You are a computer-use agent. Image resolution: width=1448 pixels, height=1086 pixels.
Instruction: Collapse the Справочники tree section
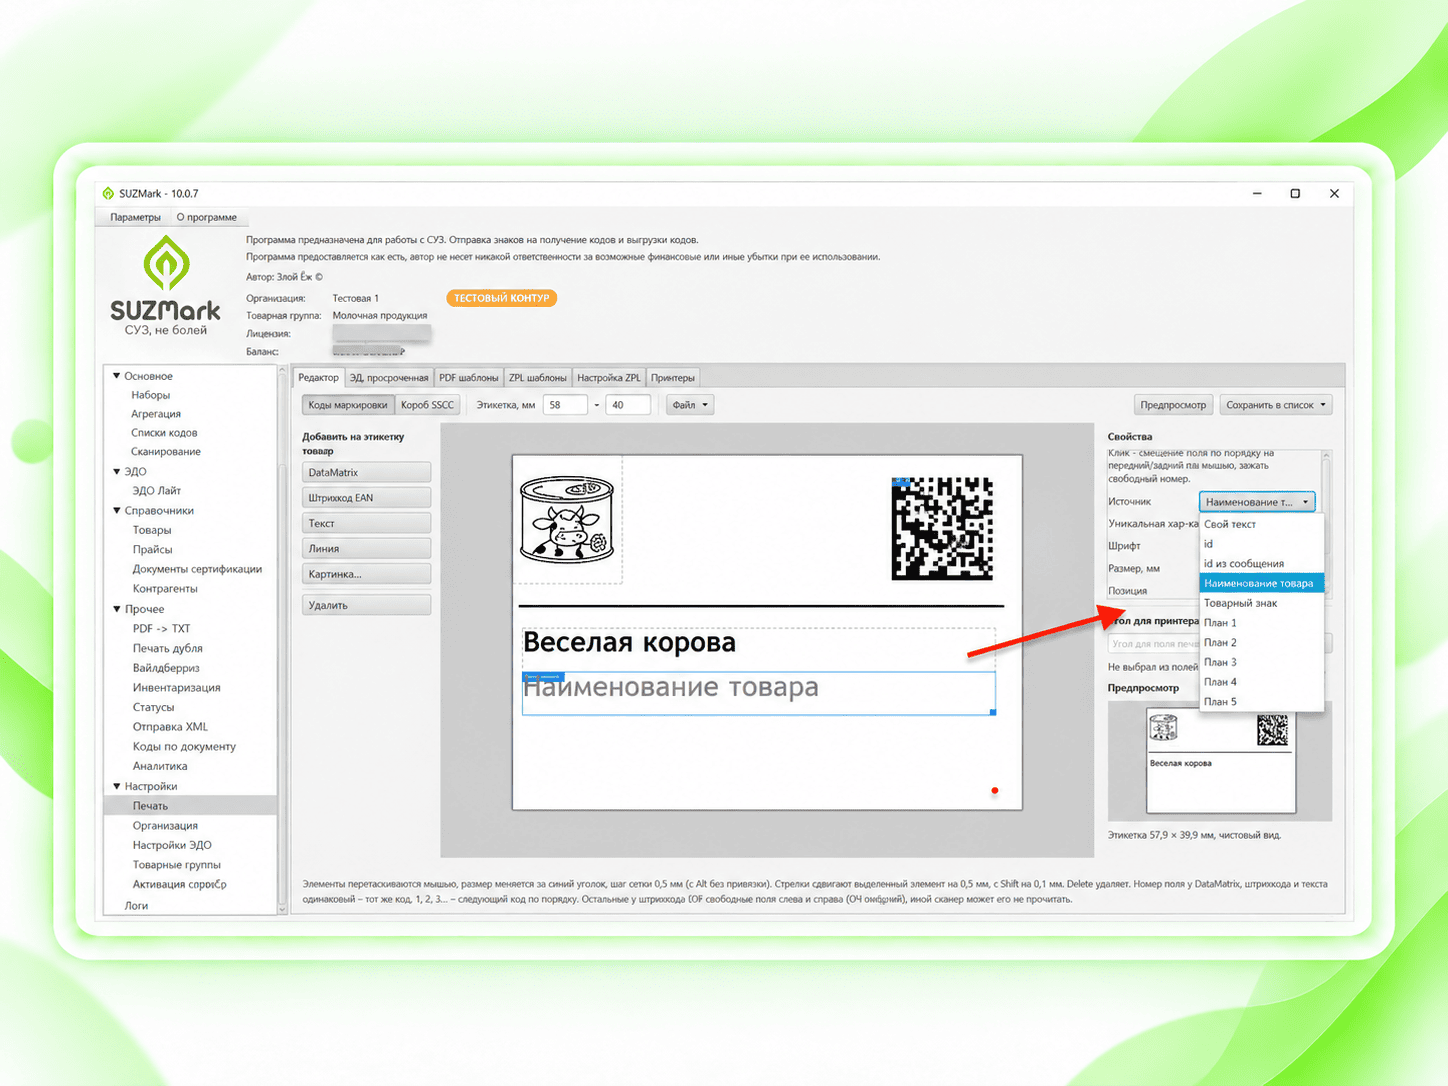pyautogui.click(x=116, y=510)
